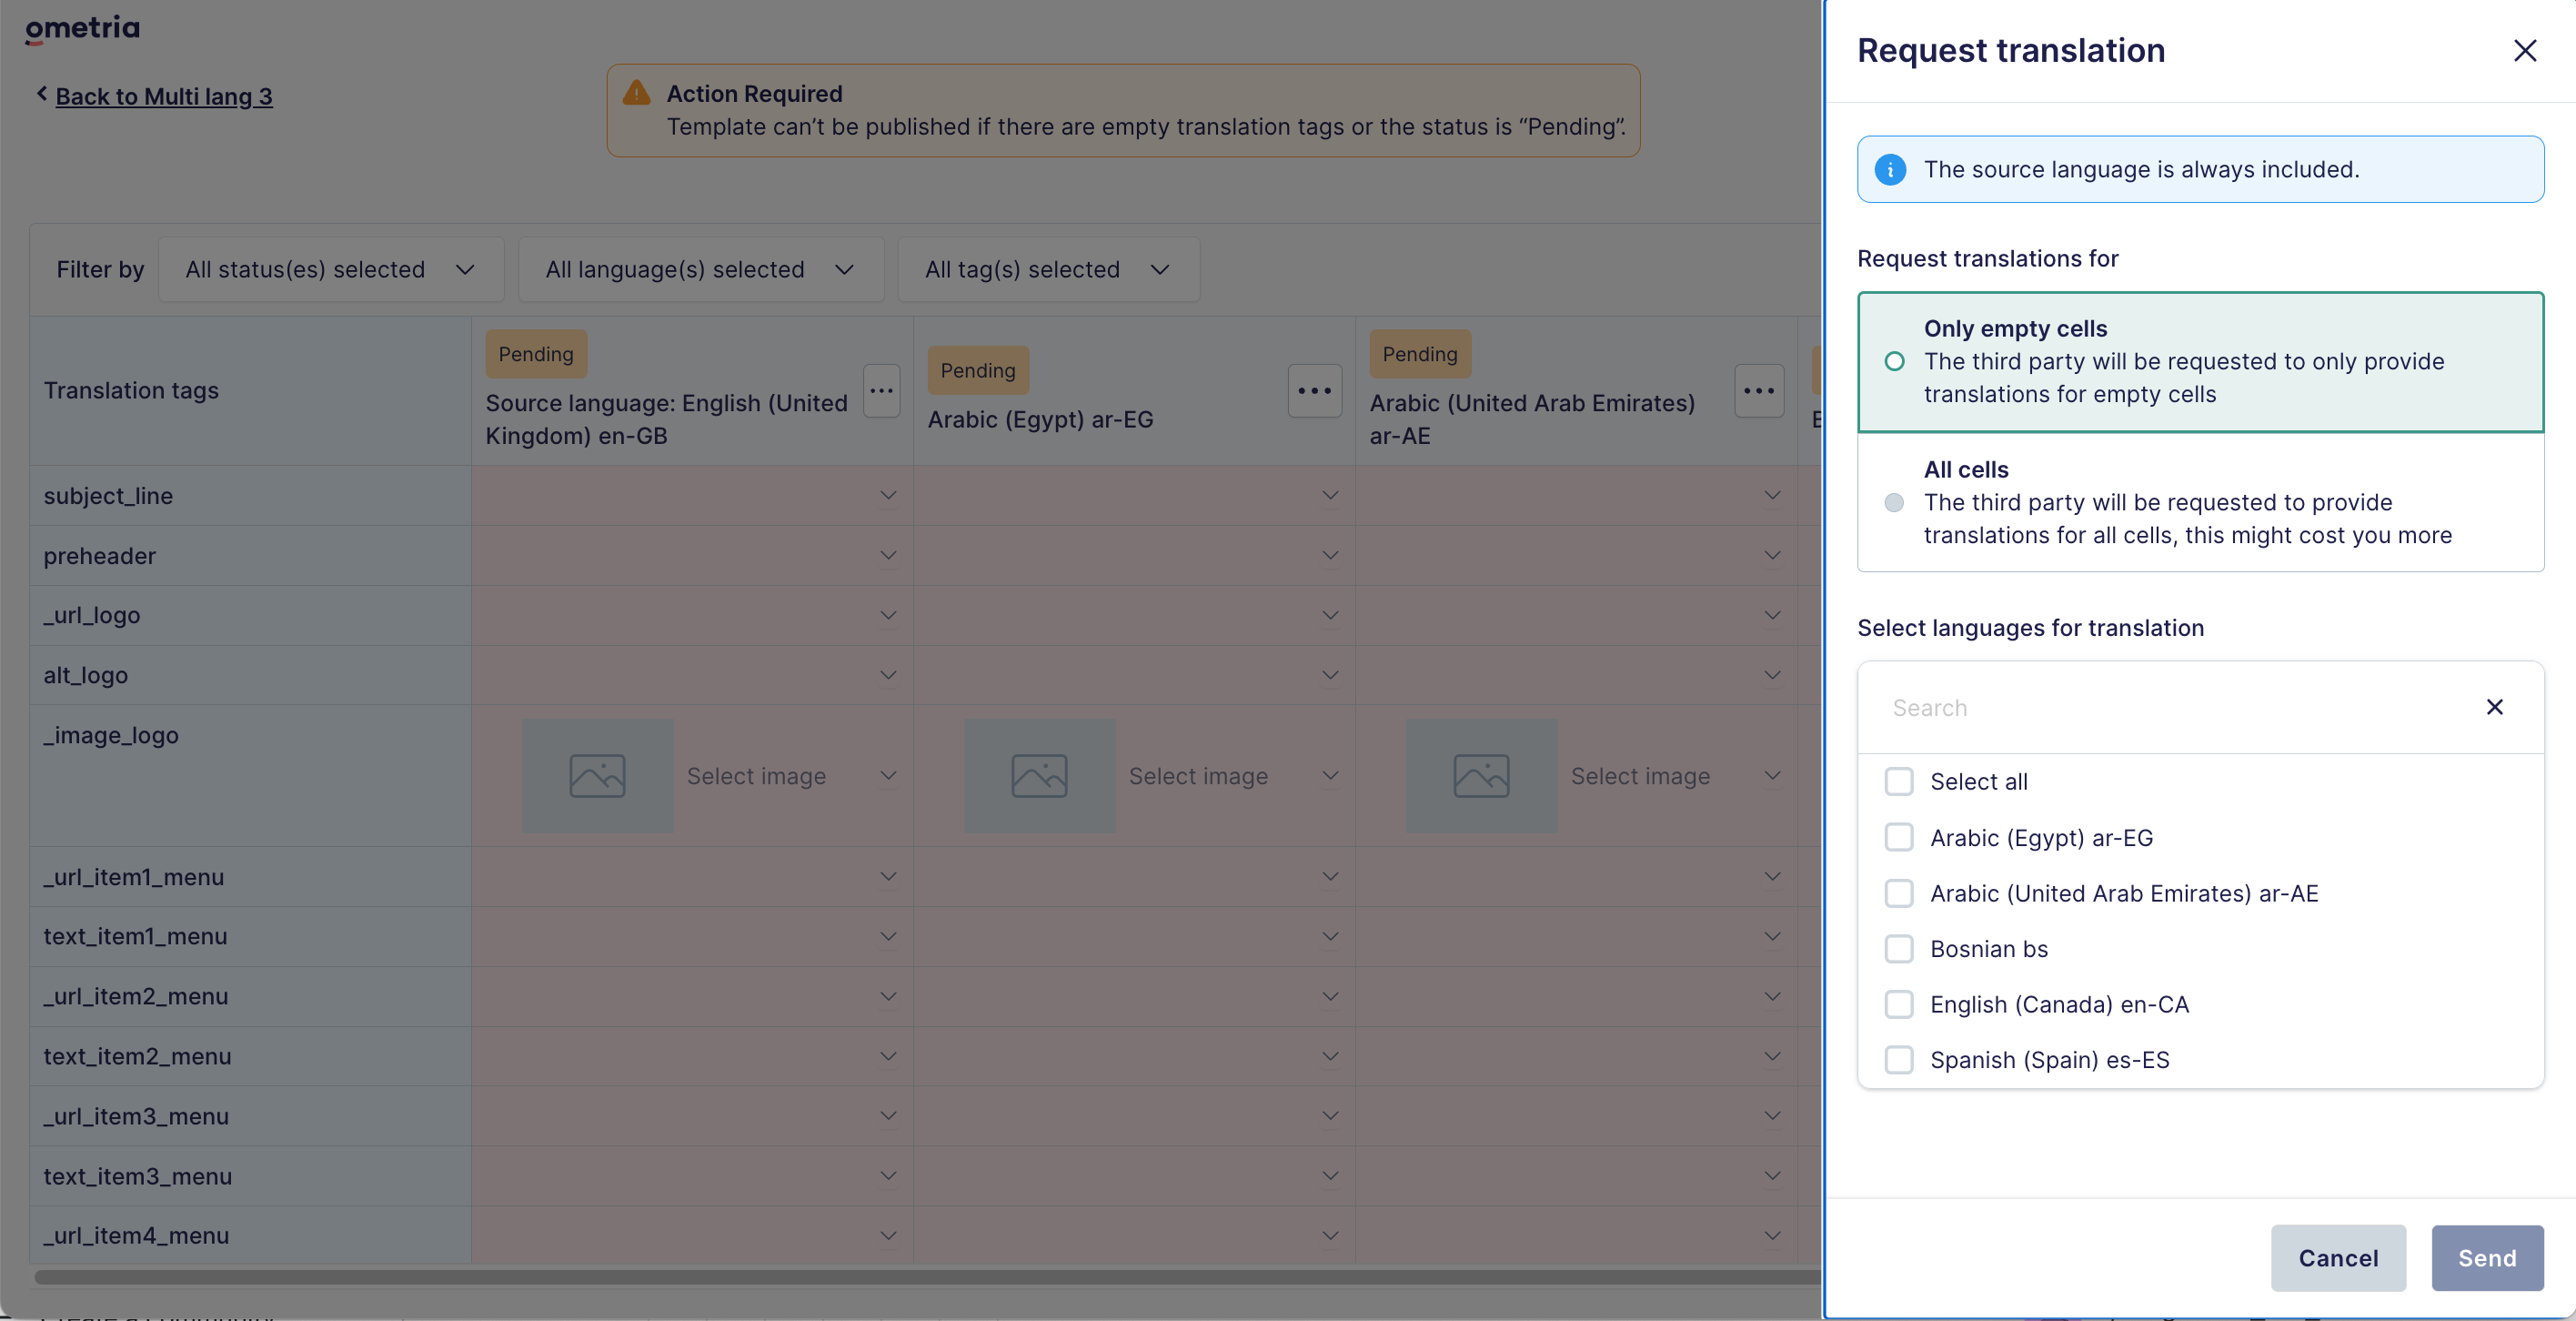Open Select image dropdown in English column

(x=887, y=776)
